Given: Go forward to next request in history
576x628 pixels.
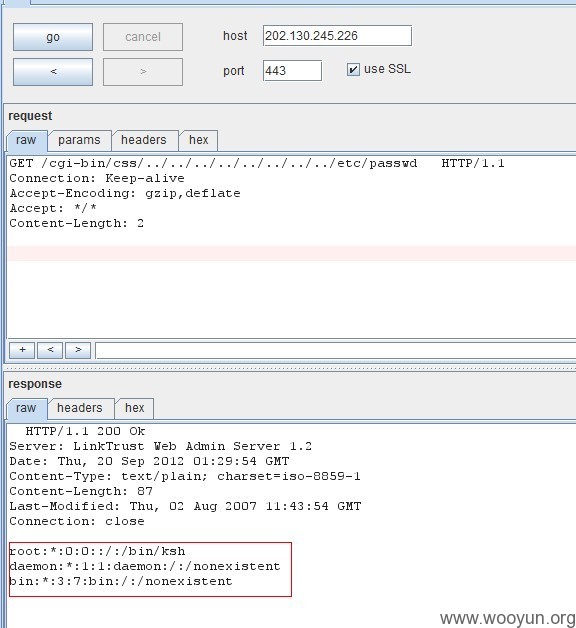Looking at the screenshot, I should (x=143, y=72).
